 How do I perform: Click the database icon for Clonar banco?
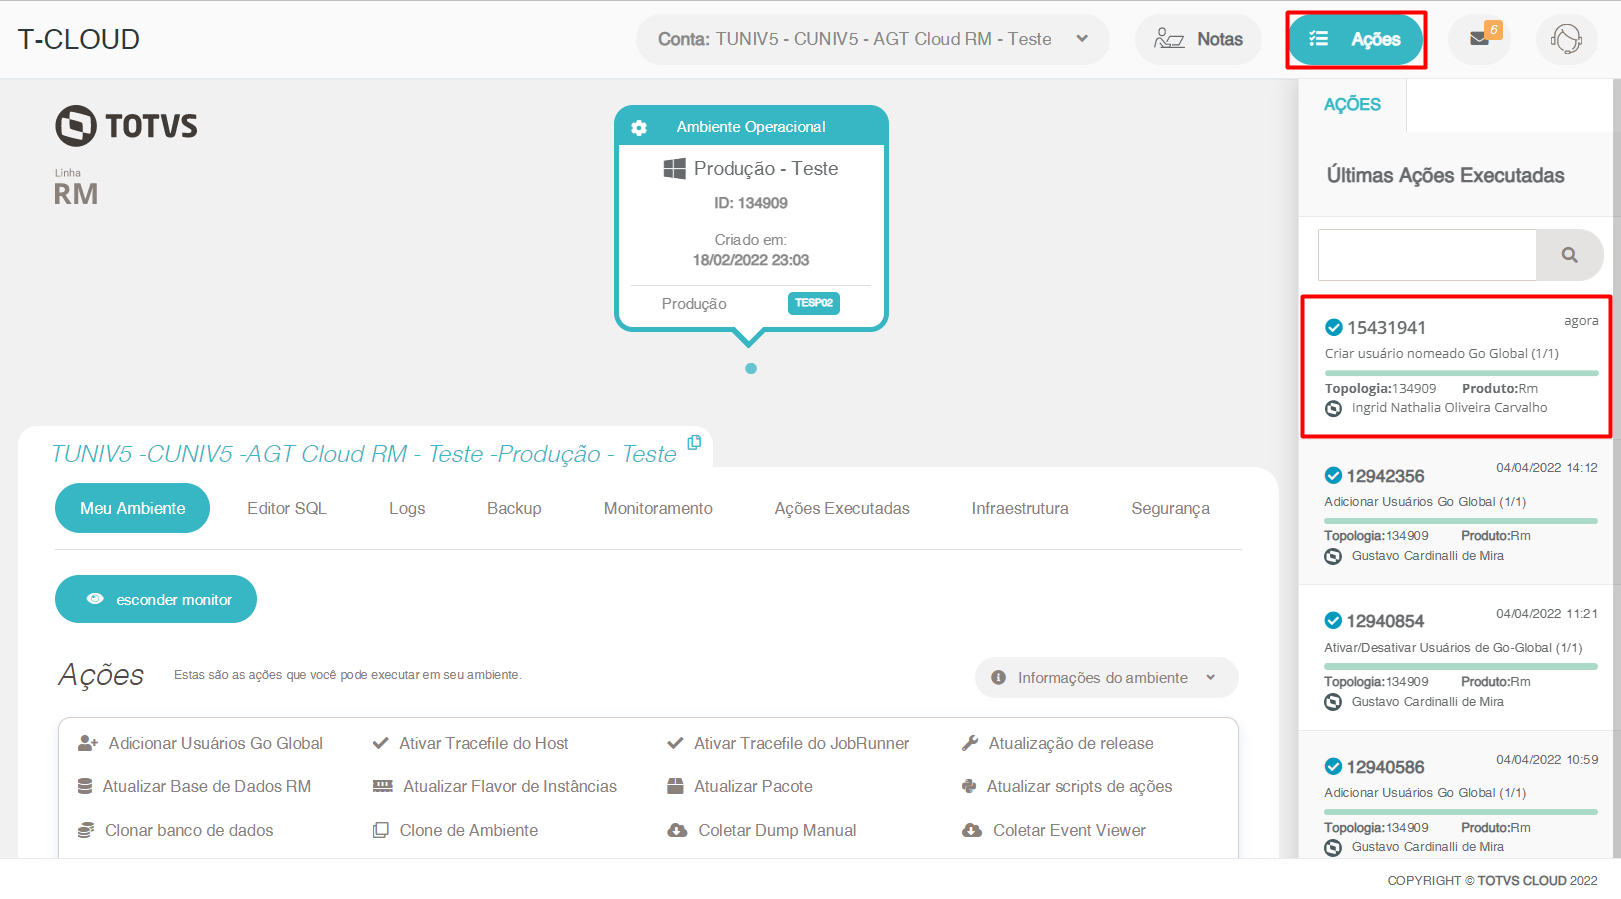(x=86, y=830)
